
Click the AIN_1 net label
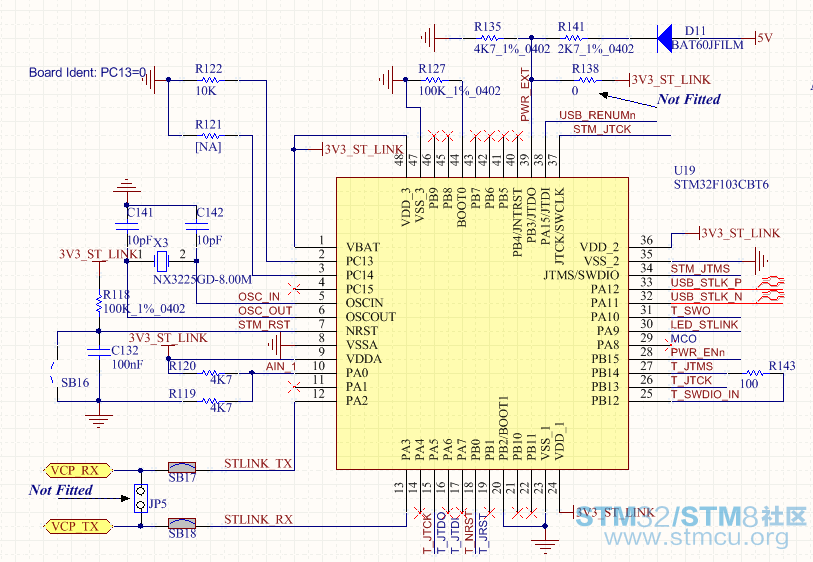coord(281,367)
